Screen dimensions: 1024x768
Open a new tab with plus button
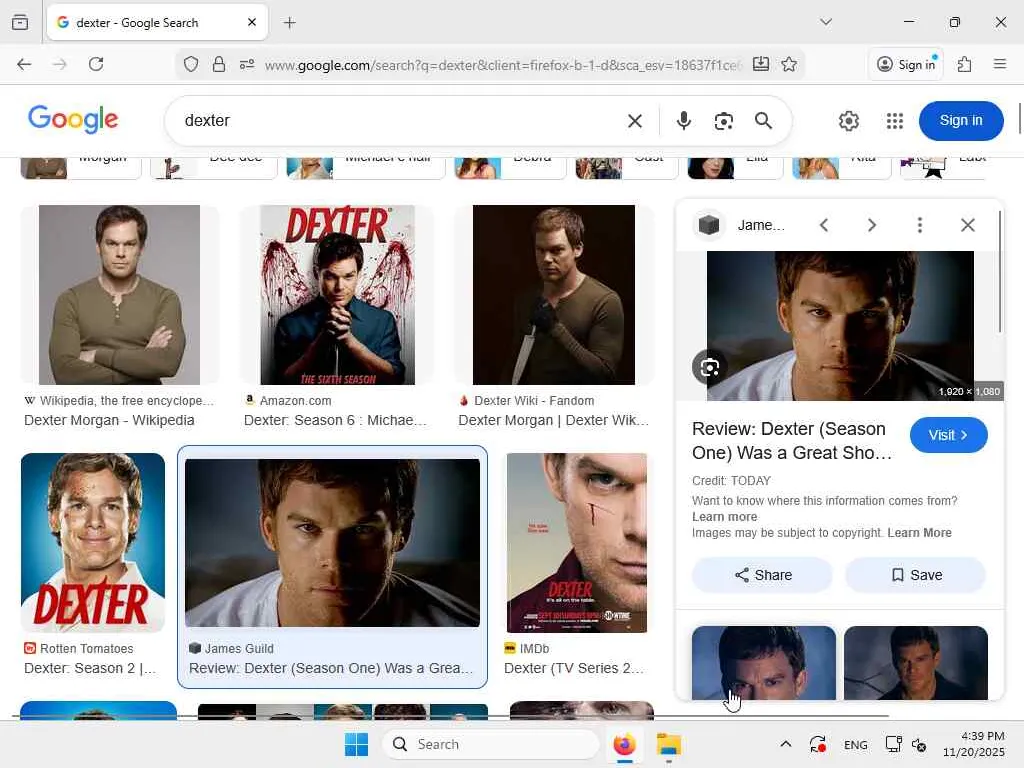coord(289,23)
